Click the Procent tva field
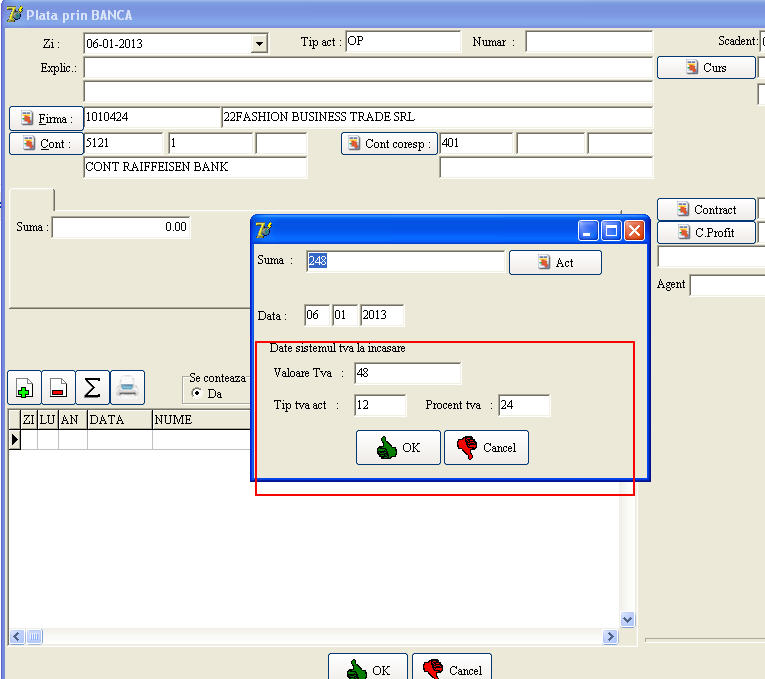This screenshot has height=679, width=765. pyautogui.click(x=524, y=405)
